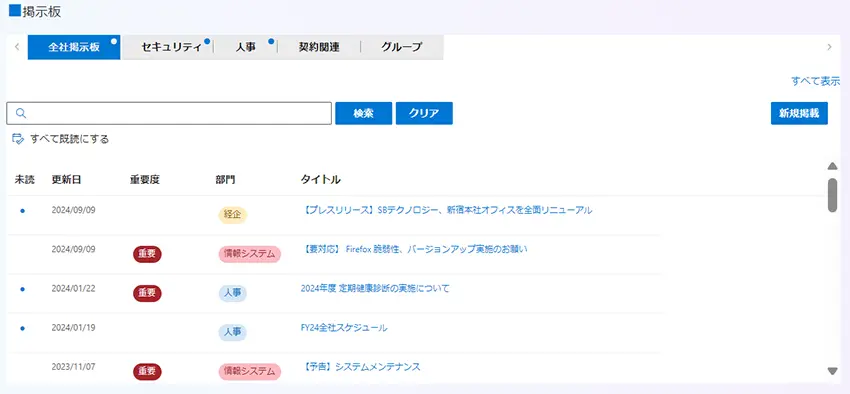Open 【予告】システムメンテナンス post
Viewport: 850px width, 394px height.
click(x=360, y=367)
